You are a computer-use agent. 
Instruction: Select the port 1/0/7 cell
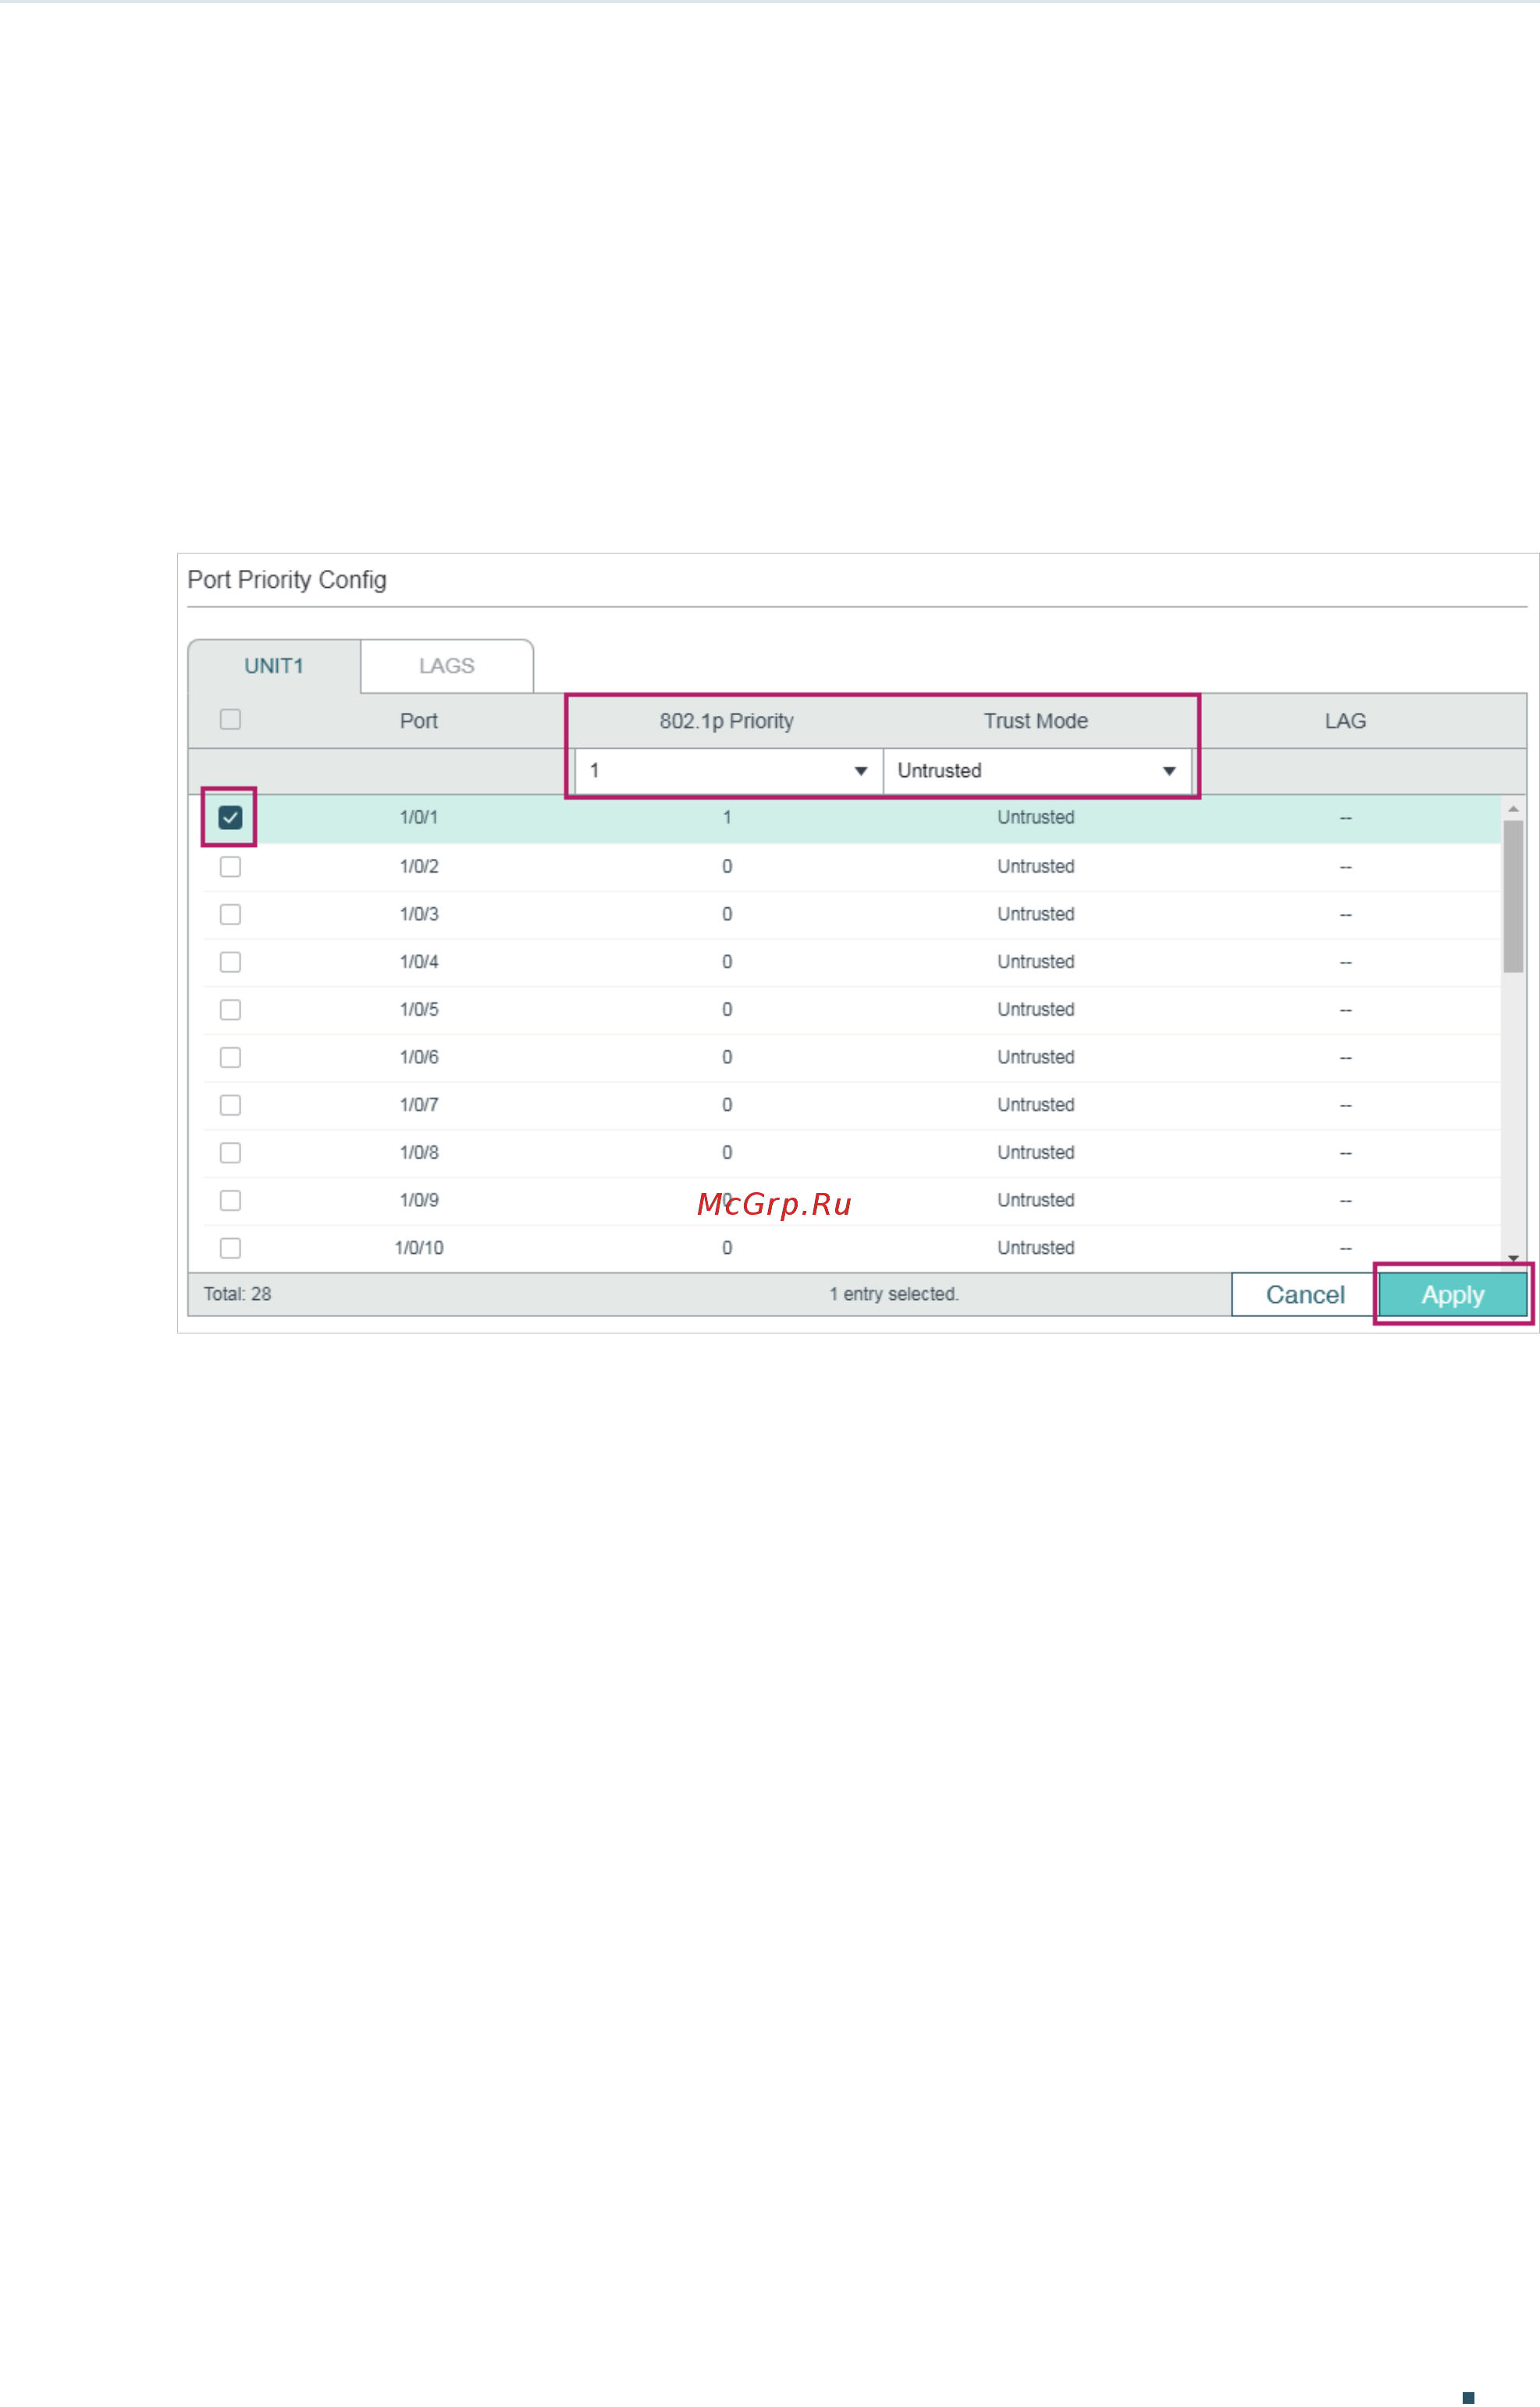pyautogui.click(x=419, y=1105)
